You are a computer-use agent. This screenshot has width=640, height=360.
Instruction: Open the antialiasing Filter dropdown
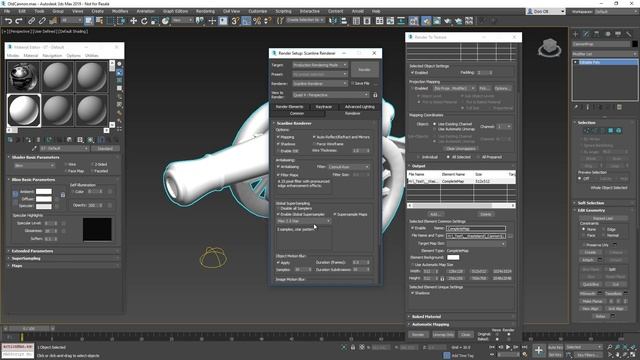(349, 167)
